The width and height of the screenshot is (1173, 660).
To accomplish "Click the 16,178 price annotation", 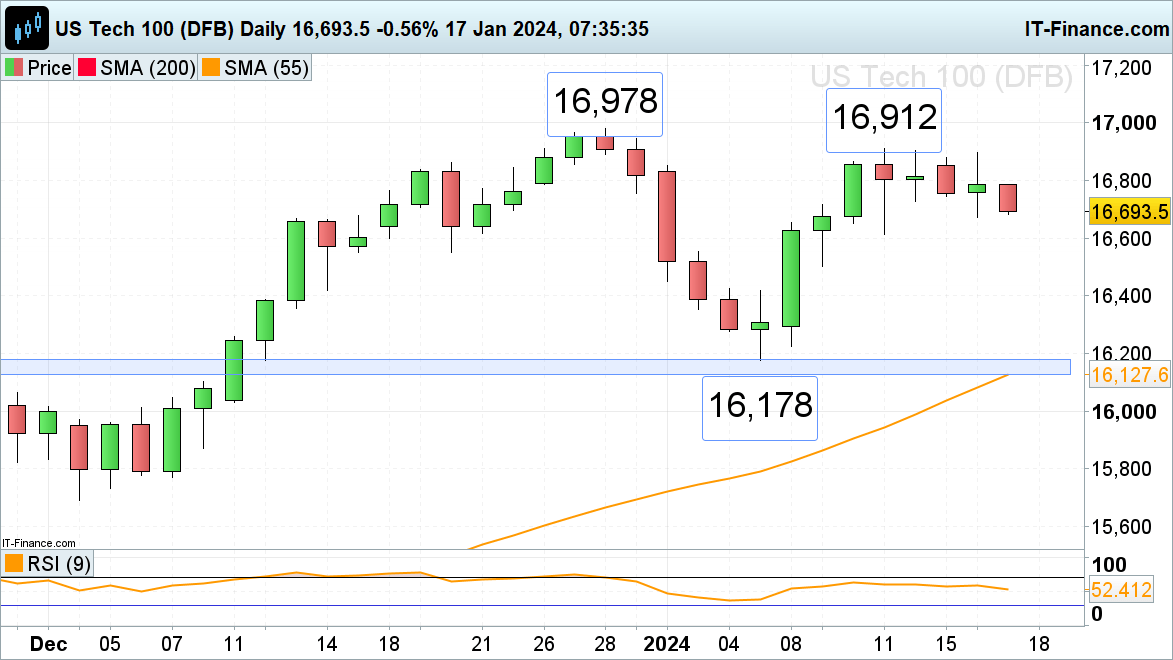I will click(760, 408).
